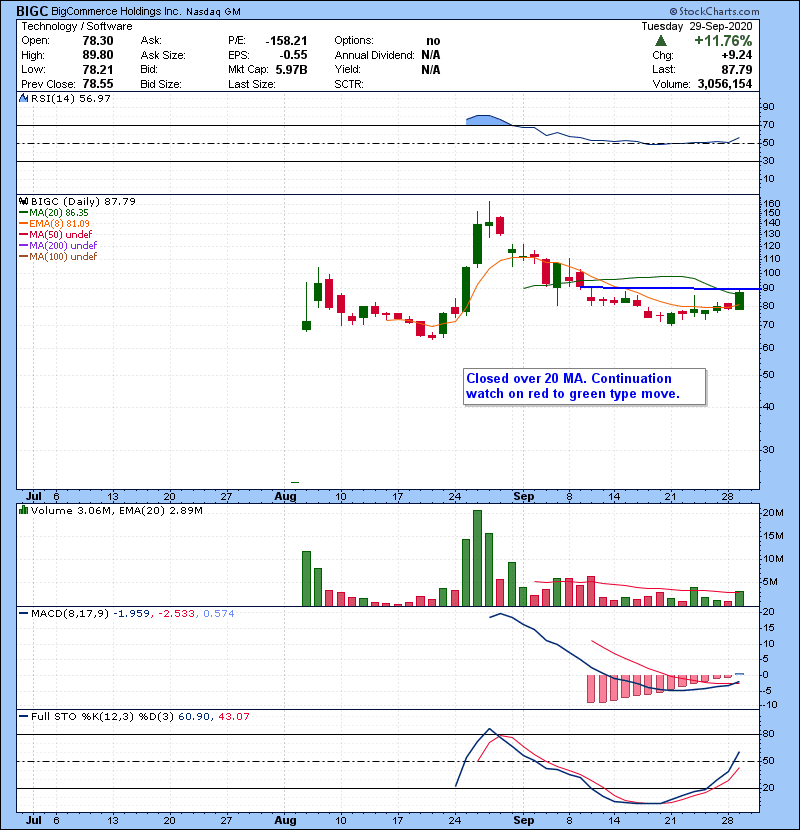Screen dimensions: 800x830
Task: Click the Volume value 3,056,154
Action: click(725, 84)
